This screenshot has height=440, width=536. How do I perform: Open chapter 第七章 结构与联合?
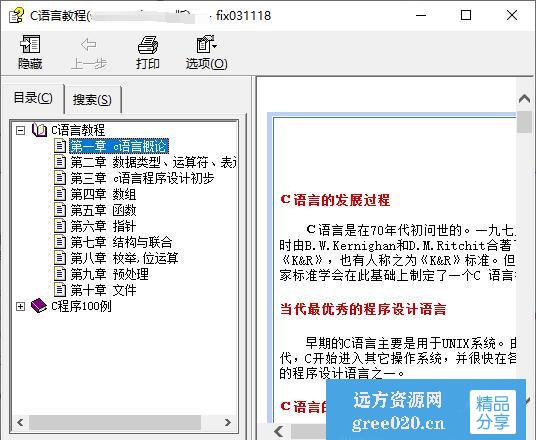click(x=121, y=242)
